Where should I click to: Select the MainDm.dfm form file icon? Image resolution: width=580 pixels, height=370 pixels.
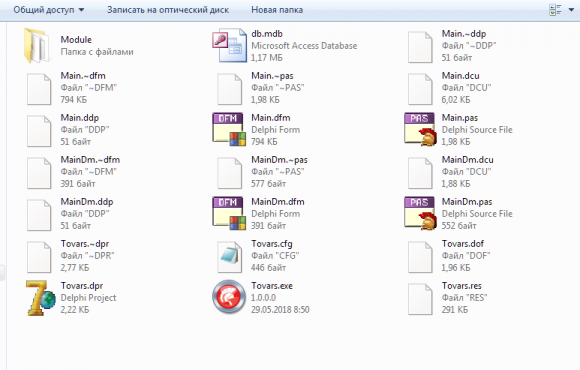(x=229, y=213)
